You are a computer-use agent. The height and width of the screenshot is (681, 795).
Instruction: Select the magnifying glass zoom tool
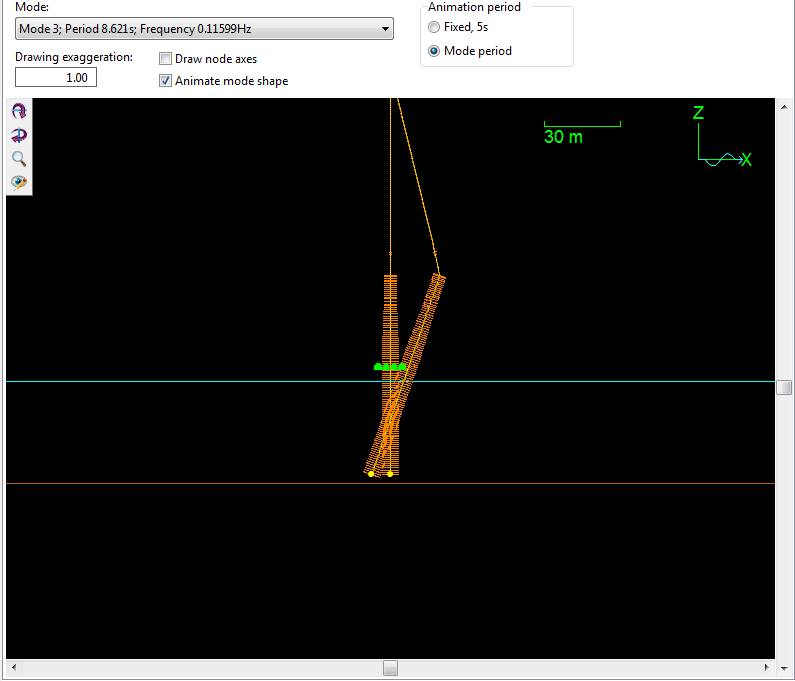click(x=19, y=158)
